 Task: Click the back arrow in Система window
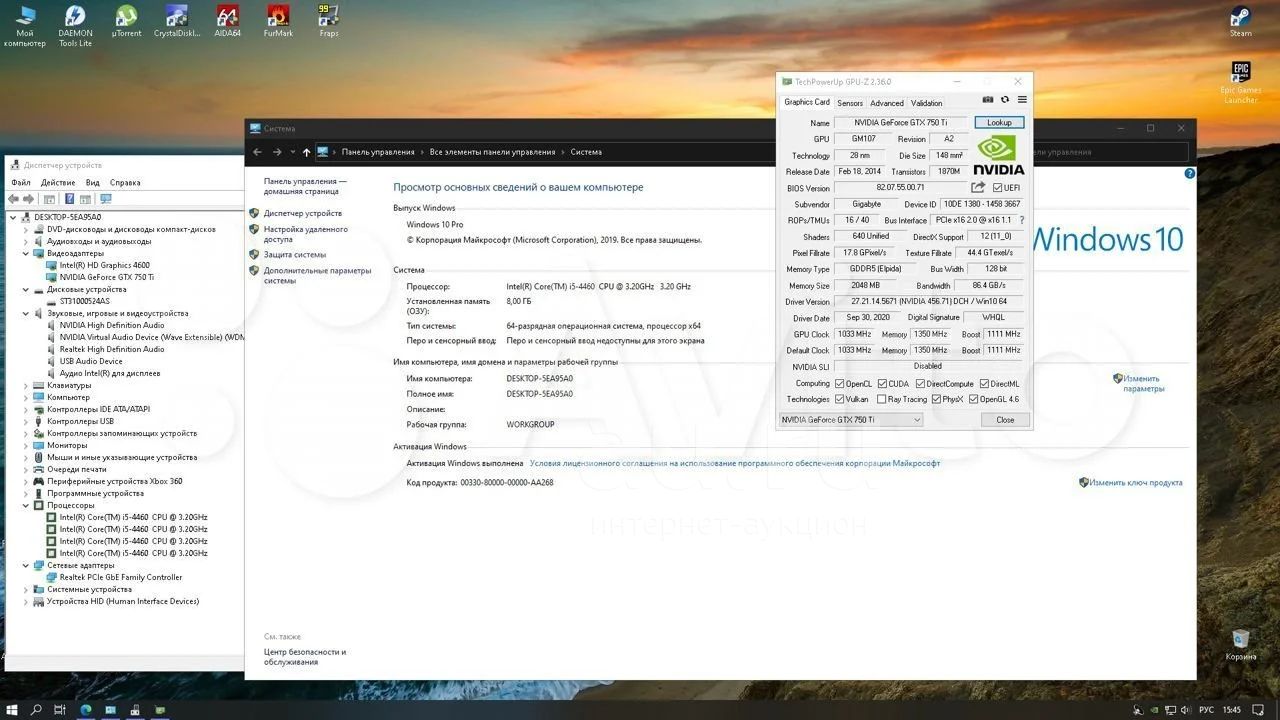tap(257, 152)
